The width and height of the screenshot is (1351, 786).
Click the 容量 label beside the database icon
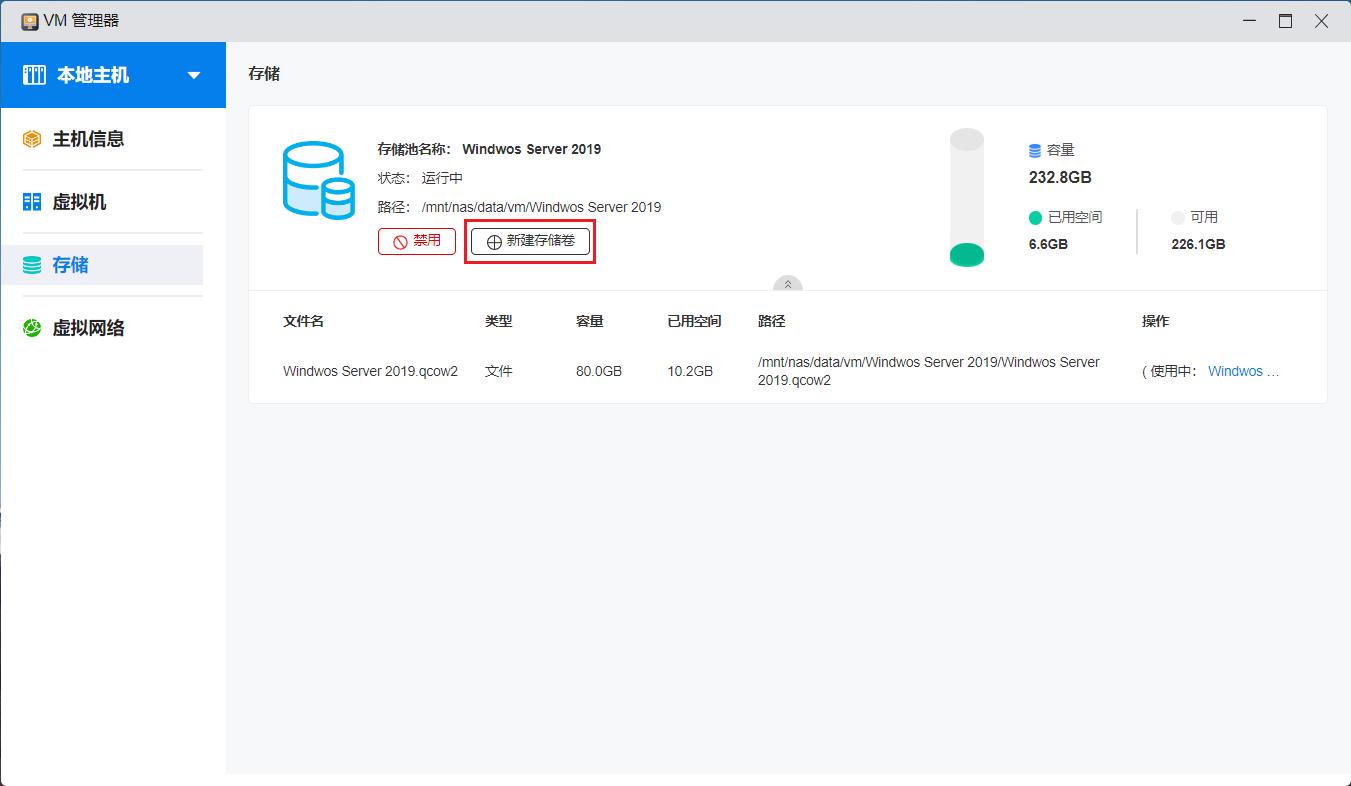point(1060,150)
